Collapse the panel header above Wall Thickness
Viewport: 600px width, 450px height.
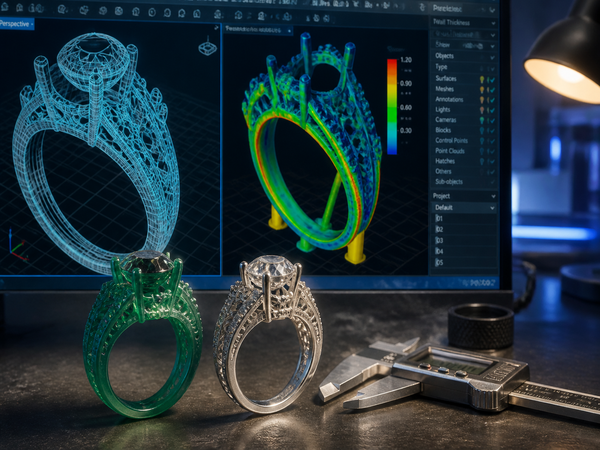pyautogui.click(x=492, y=10)
